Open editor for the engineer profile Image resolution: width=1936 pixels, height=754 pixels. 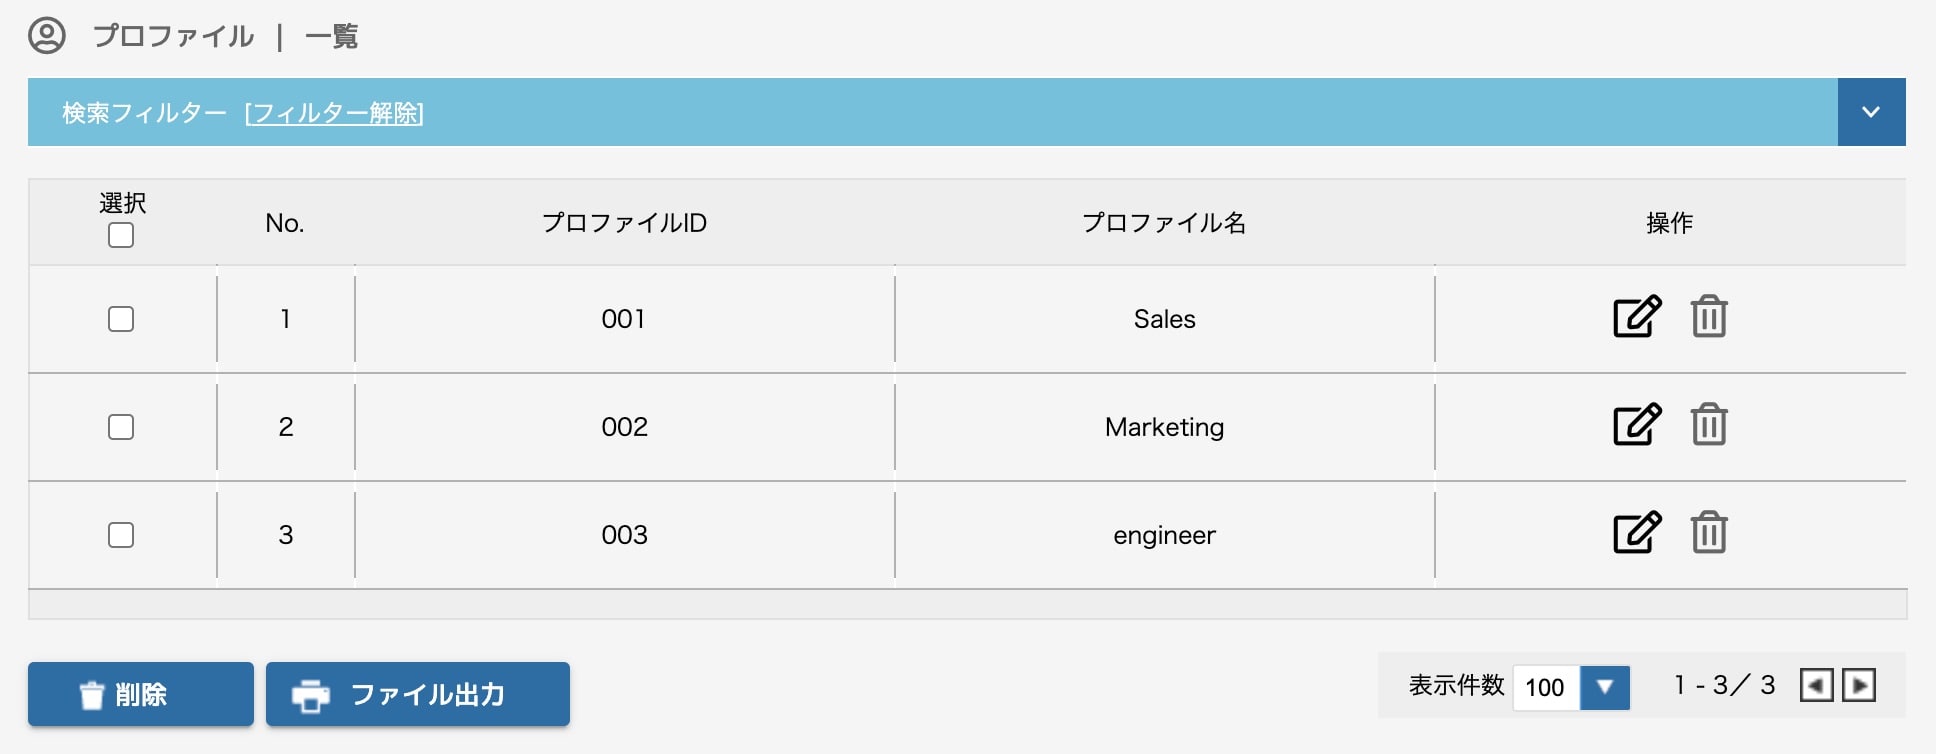pyautogui.click(x=1637, y=533)
